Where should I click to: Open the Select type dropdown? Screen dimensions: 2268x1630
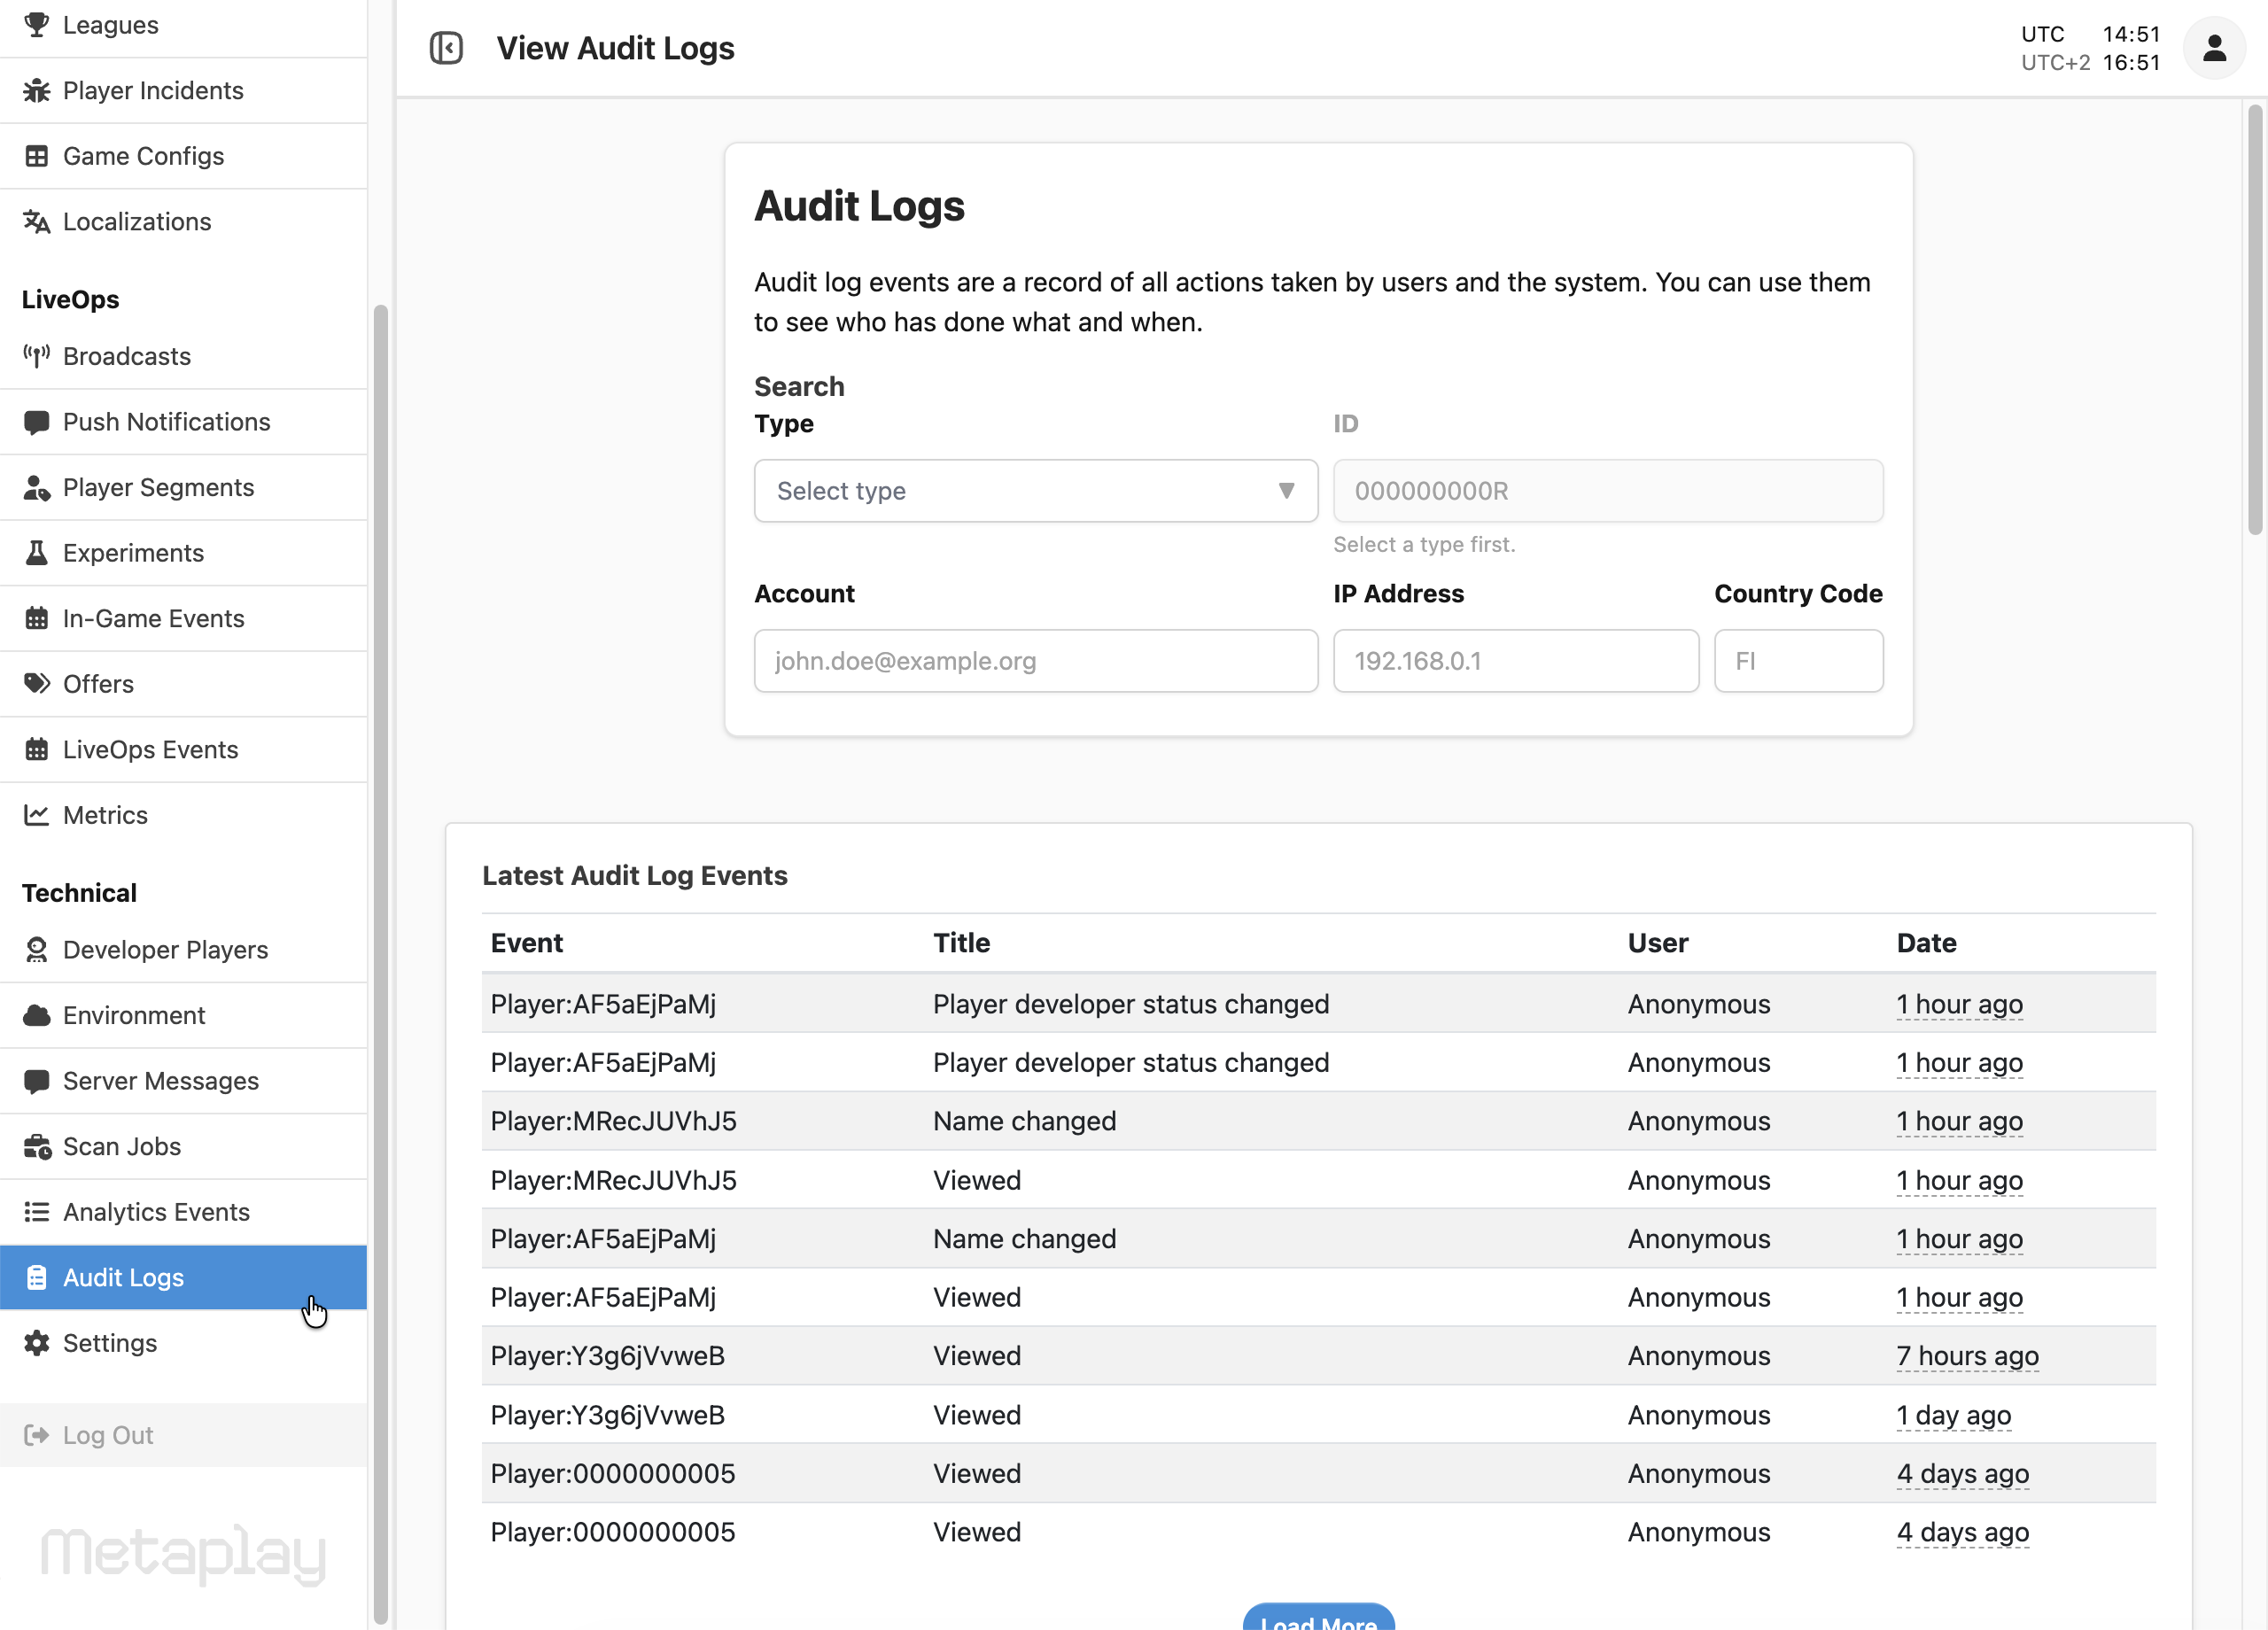(1035, 491)
